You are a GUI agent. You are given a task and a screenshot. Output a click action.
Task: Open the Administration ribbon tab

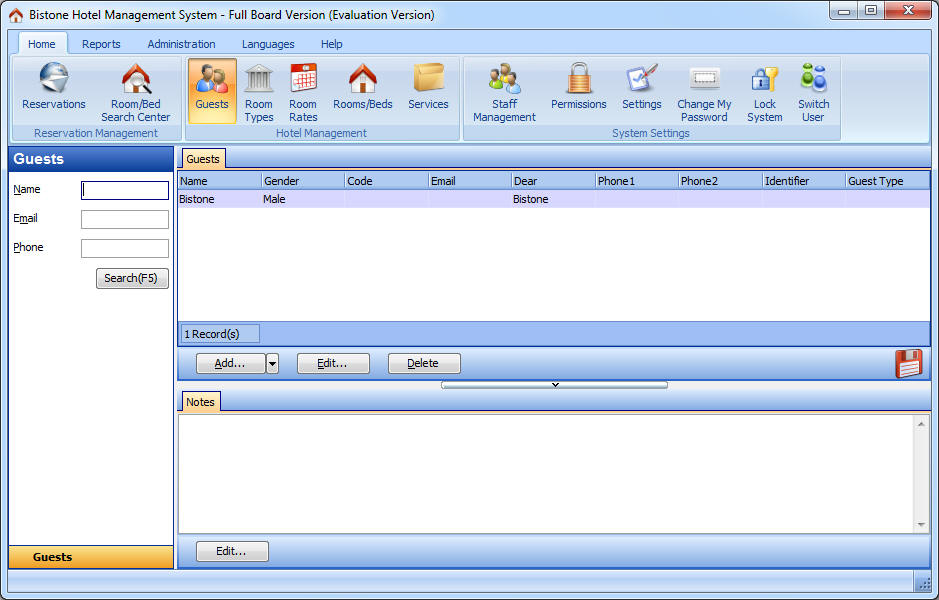[181, 44]
